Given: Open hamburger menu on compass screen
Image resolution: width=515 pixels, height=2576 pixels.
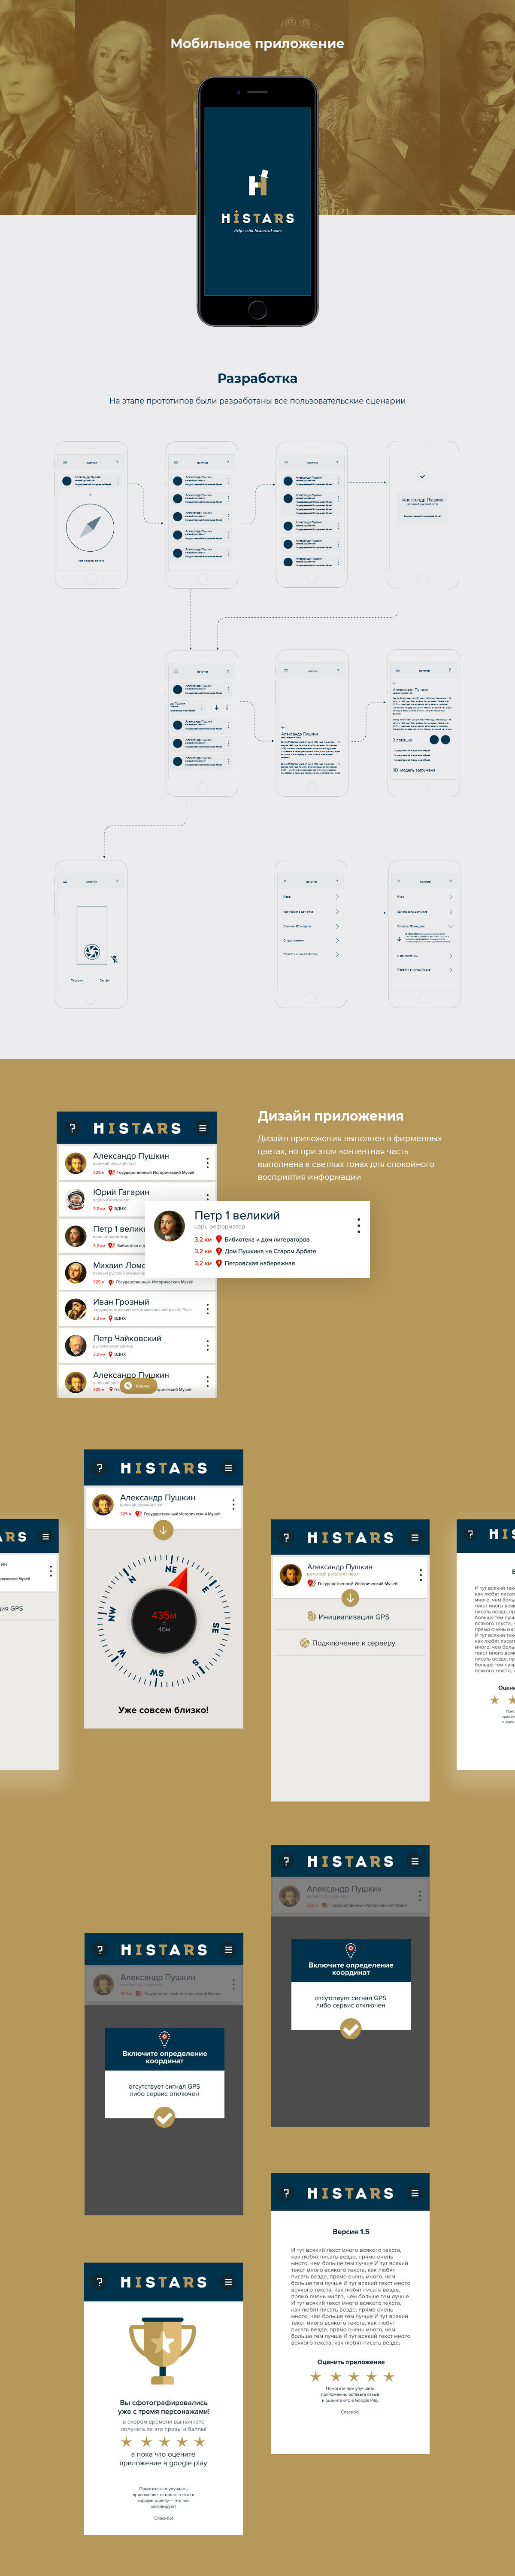Looking at the screenshot, I should point(229,1468).
